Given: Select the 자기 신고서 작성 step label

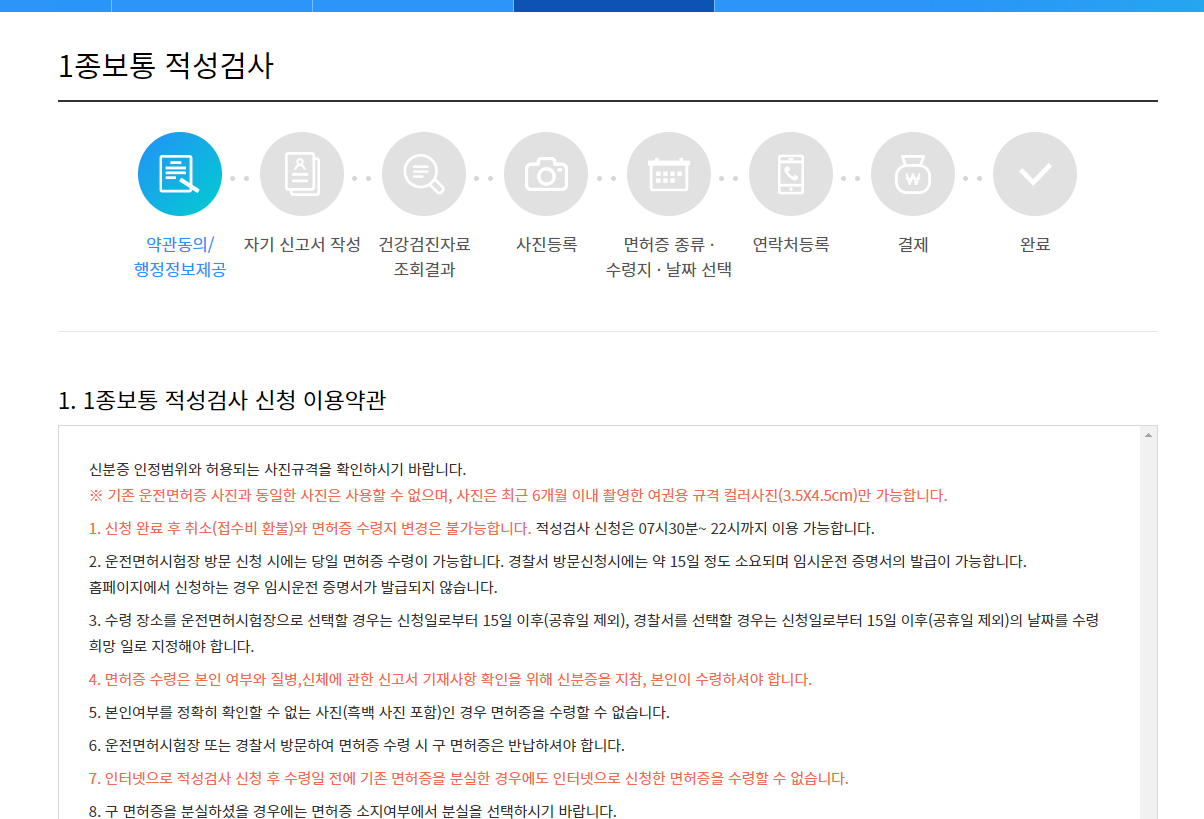Looking at the screenshot, I should [x=302, y=243].
